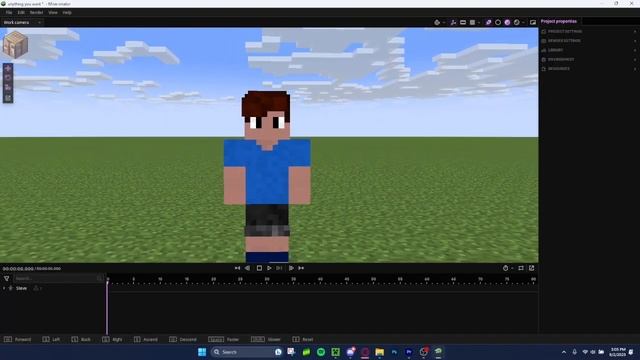Select the bottom tool in viewport toolbar
The image size is (640, 360).
(8, 98)
